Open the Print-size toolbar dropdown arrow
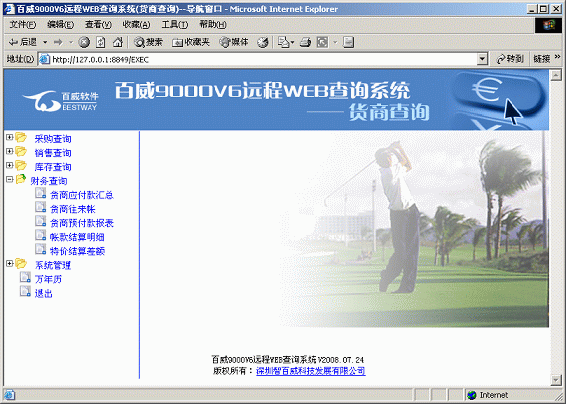Image resolution: width=566 pixels, height=404 pixels. (x=335, y=42)
